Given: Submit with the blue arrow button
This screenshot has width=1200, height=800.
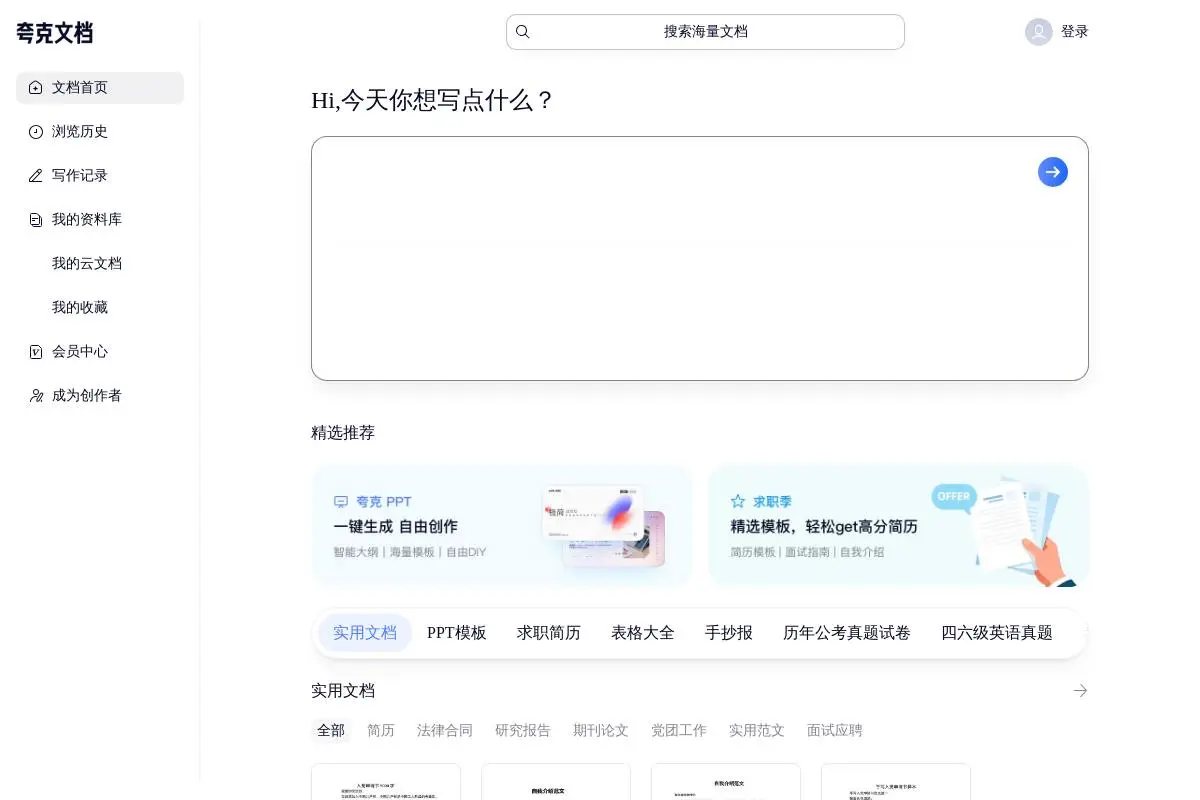Looking at the screenshot, I should [1052, 172].
